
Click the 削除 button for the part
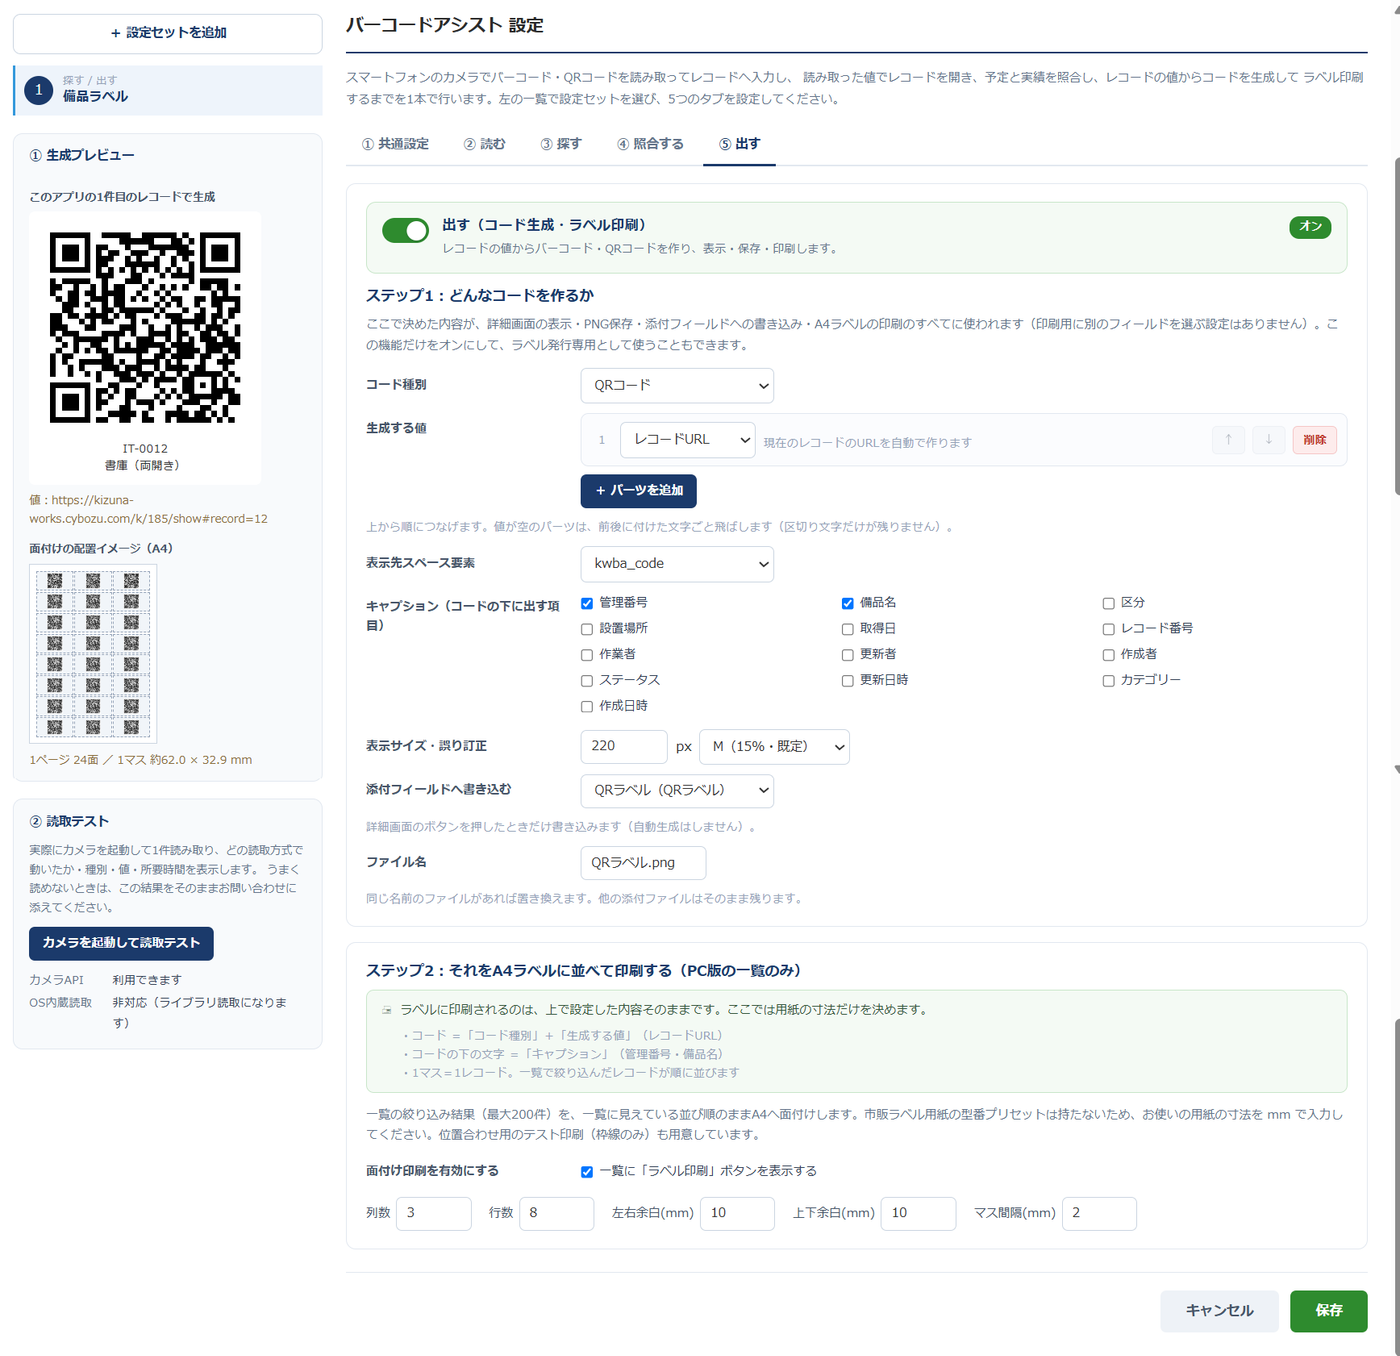1315,440
